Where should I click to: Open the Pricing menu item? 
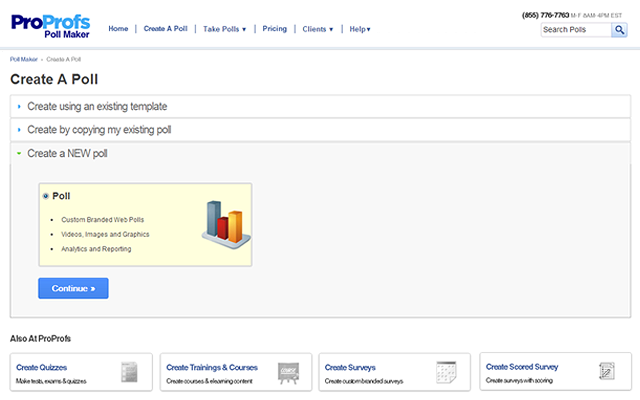click(274, 29)
